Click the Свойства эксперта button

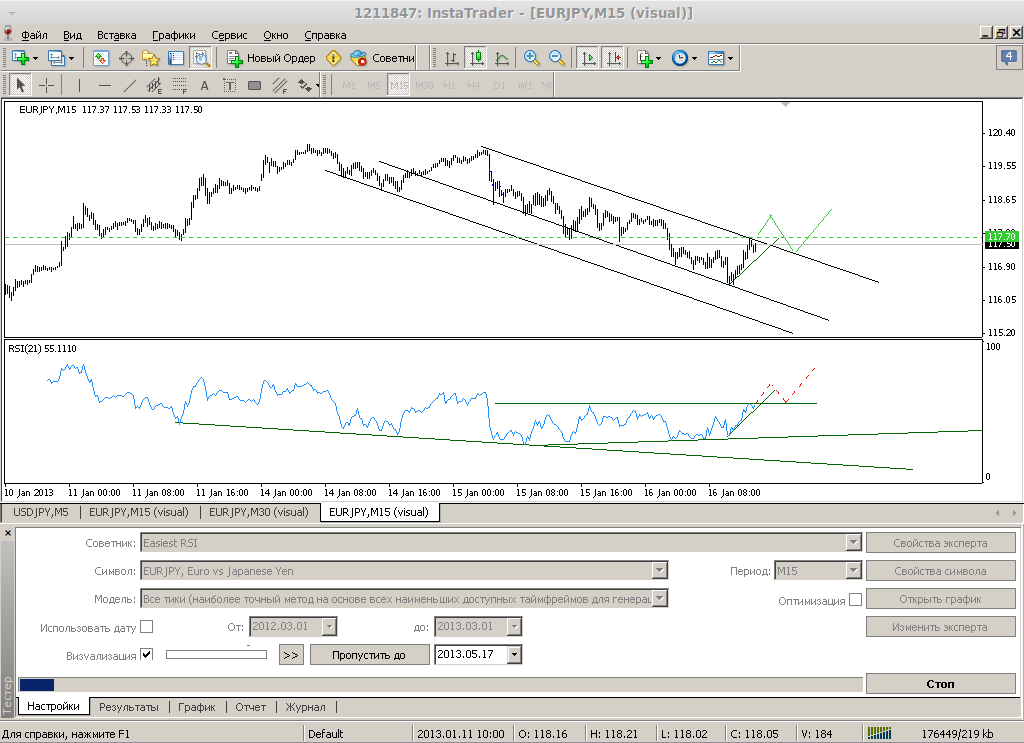pyautogui.click(x=940, y=543)
